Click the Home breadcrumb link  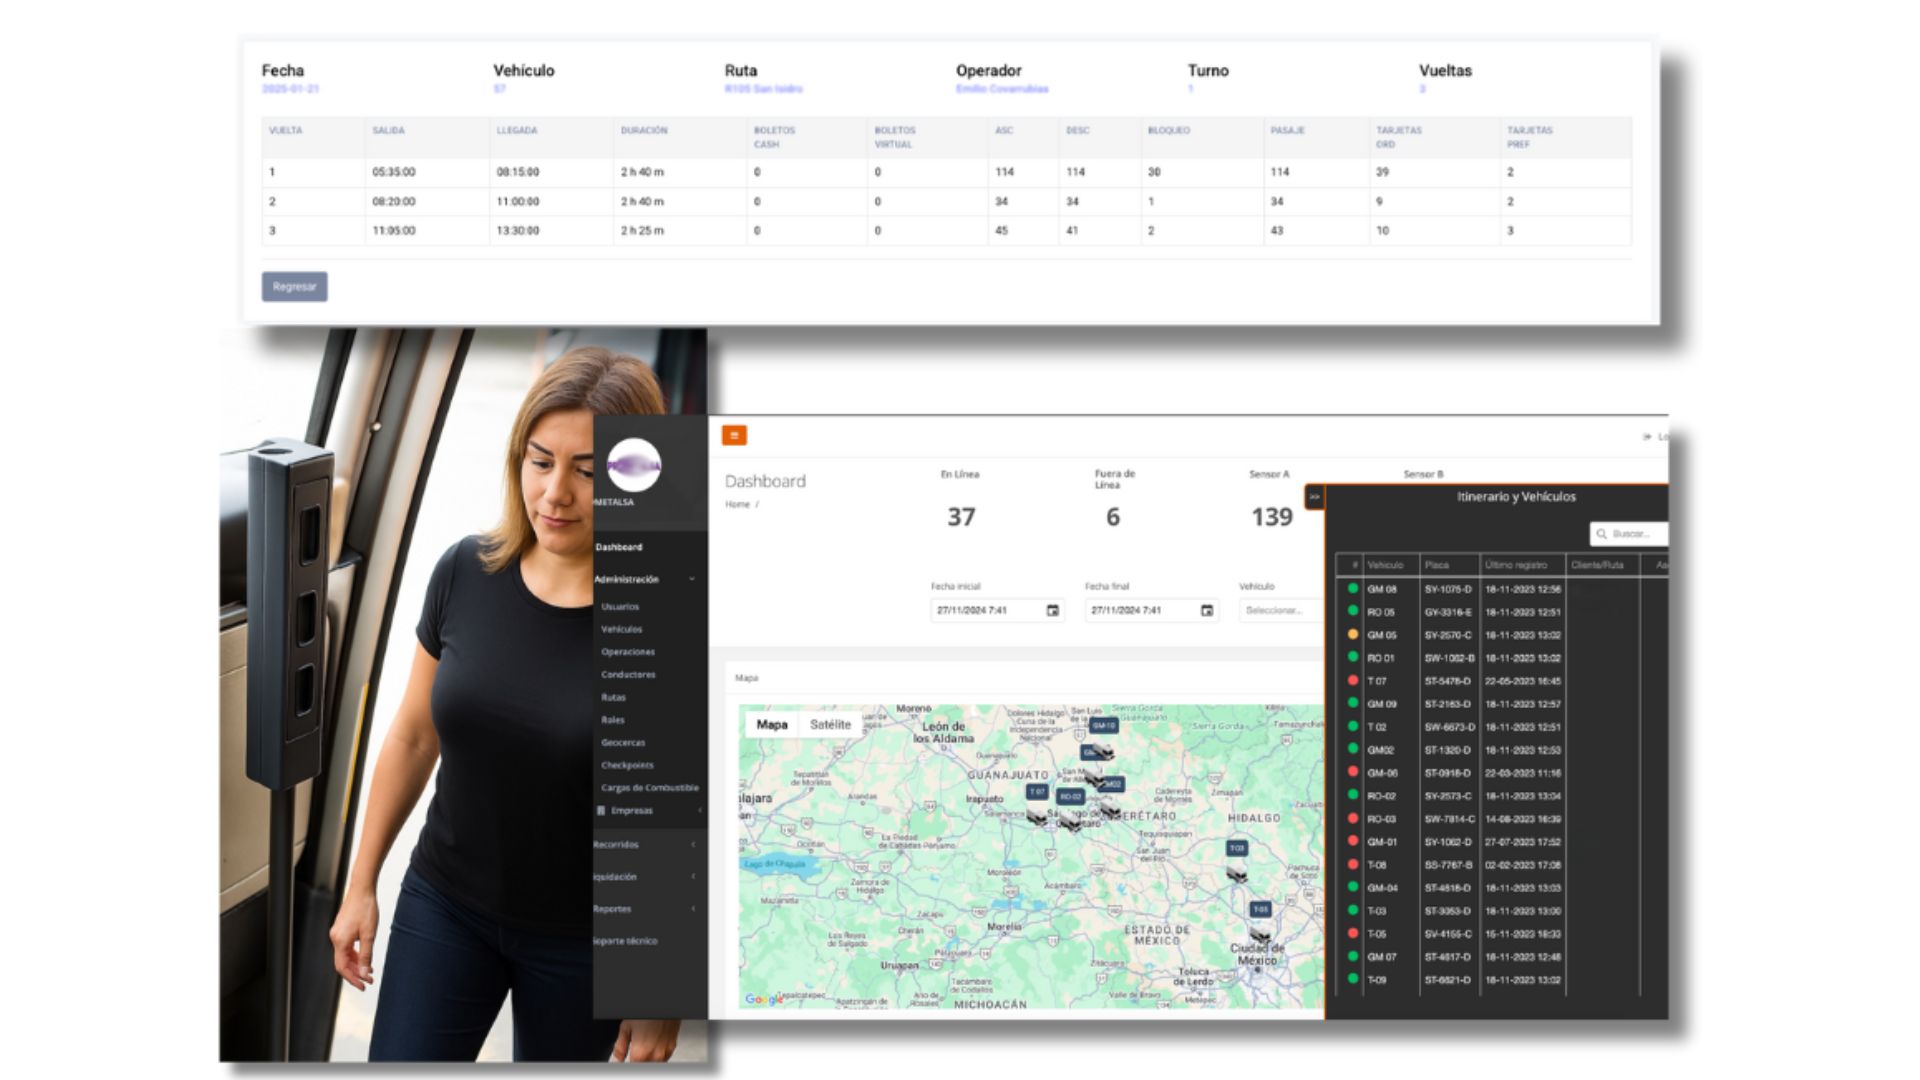(737, 505)
